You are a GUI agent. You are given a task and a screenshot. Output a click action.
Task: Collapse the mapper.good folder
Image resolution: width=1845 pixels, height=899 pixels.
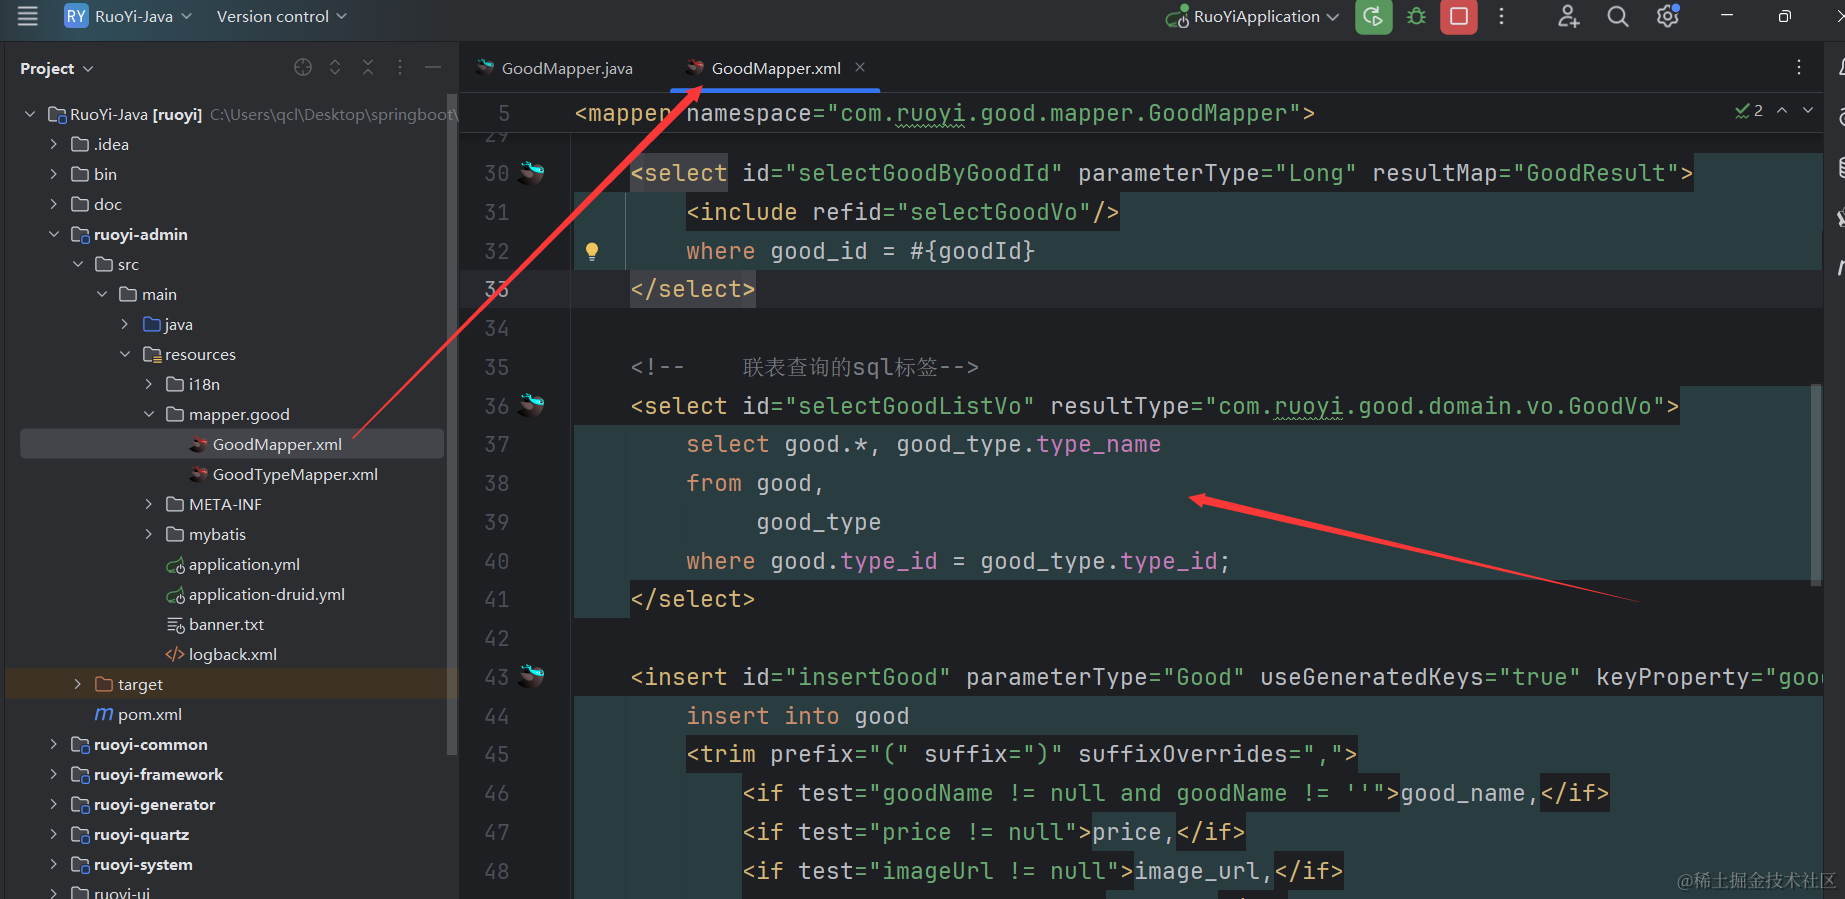[x=149, y=414]
